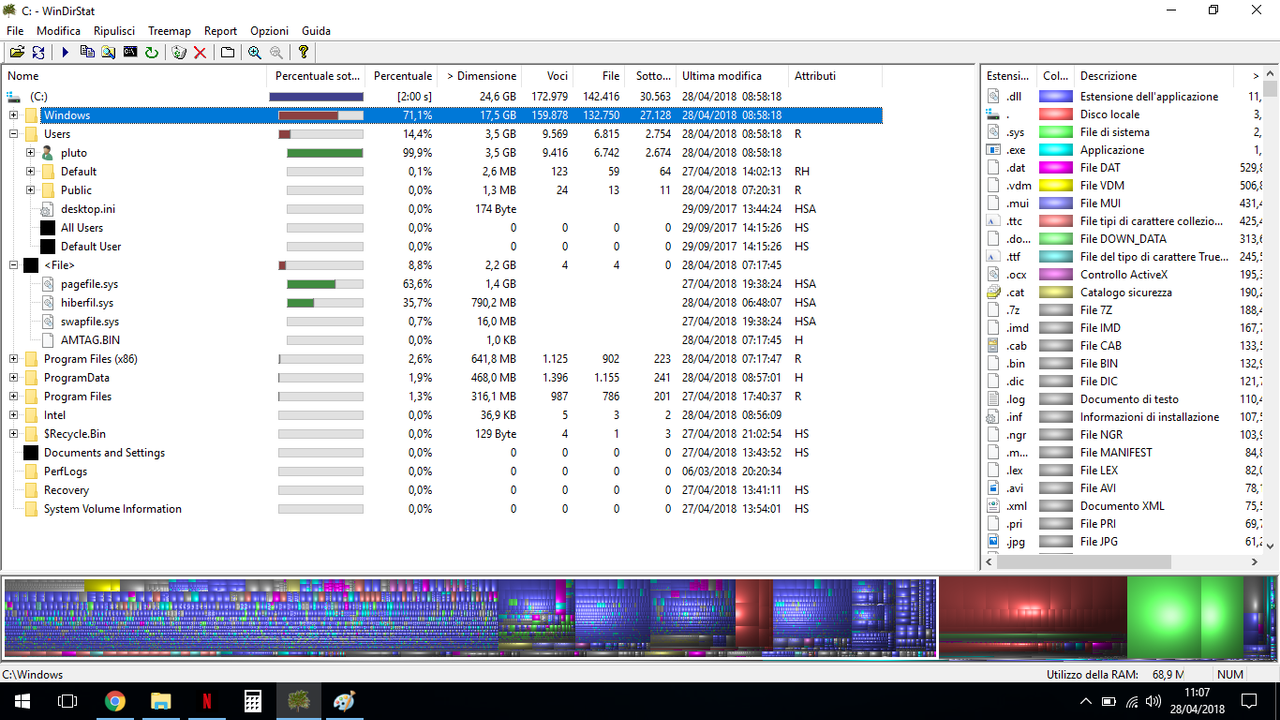Expand the Public folder node
The width and height of the screenshot is (1280, 720).
coord(31,190)
